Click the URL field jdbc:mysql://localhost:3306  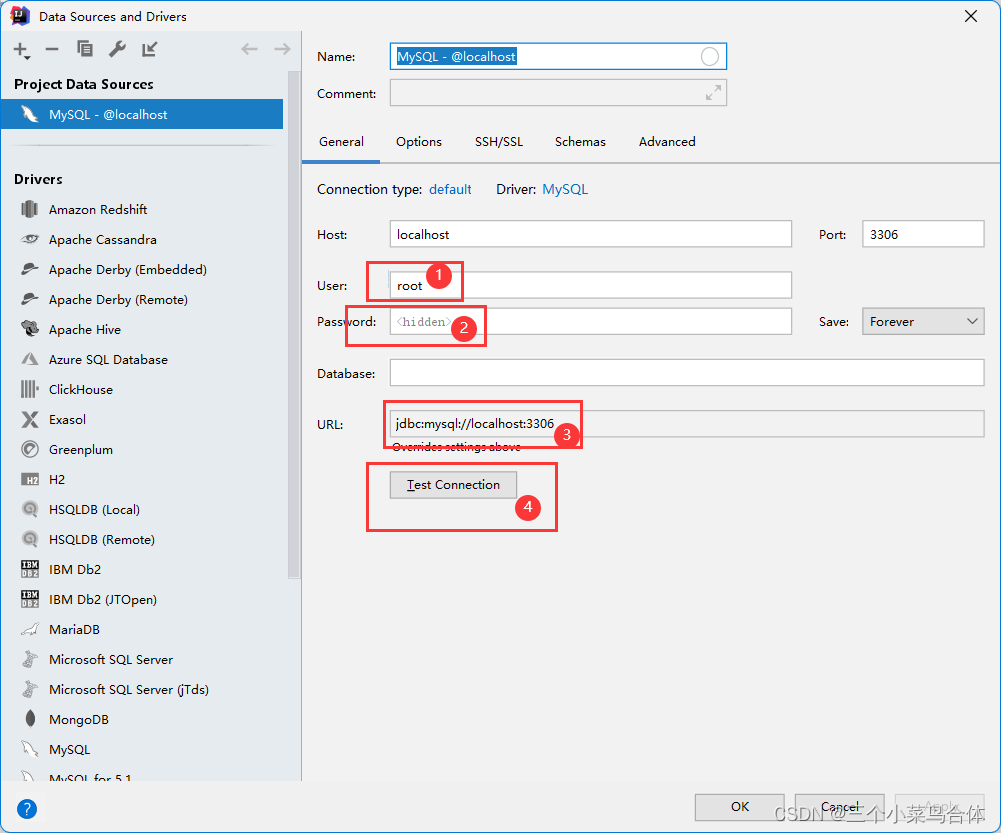(687, 424)
